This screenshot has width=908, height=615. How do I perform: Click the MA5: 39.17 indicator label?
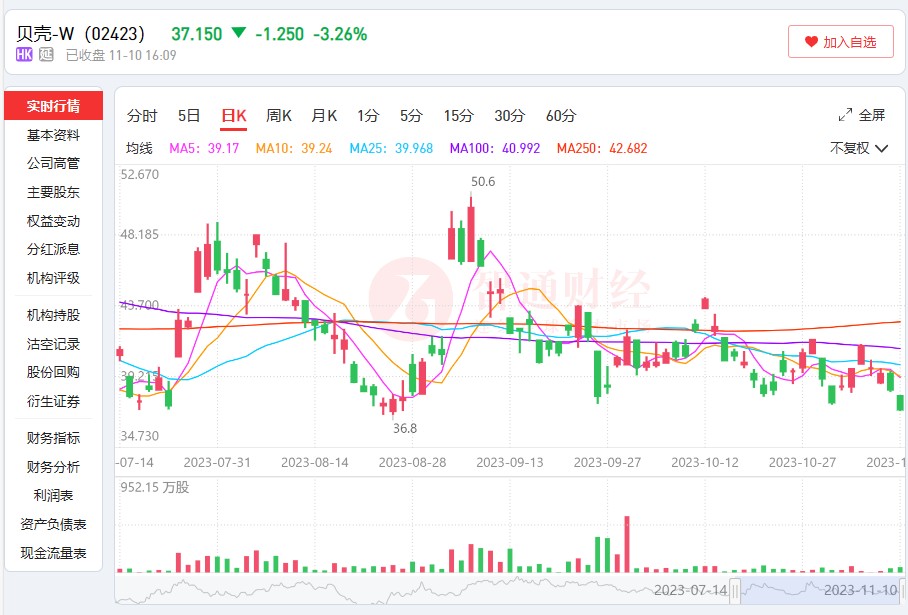click(204, 148)
